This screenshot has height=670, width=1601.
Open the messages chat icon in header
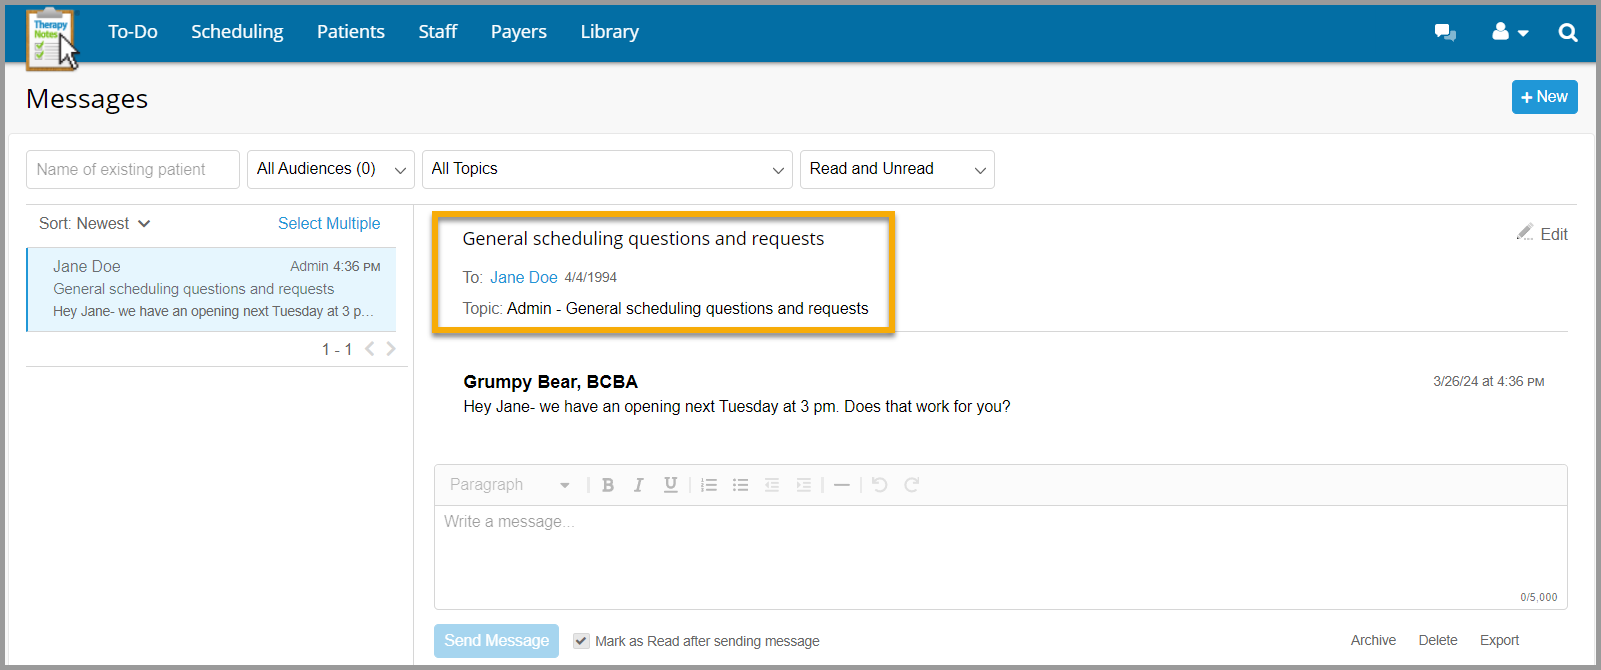point(1445,32)
